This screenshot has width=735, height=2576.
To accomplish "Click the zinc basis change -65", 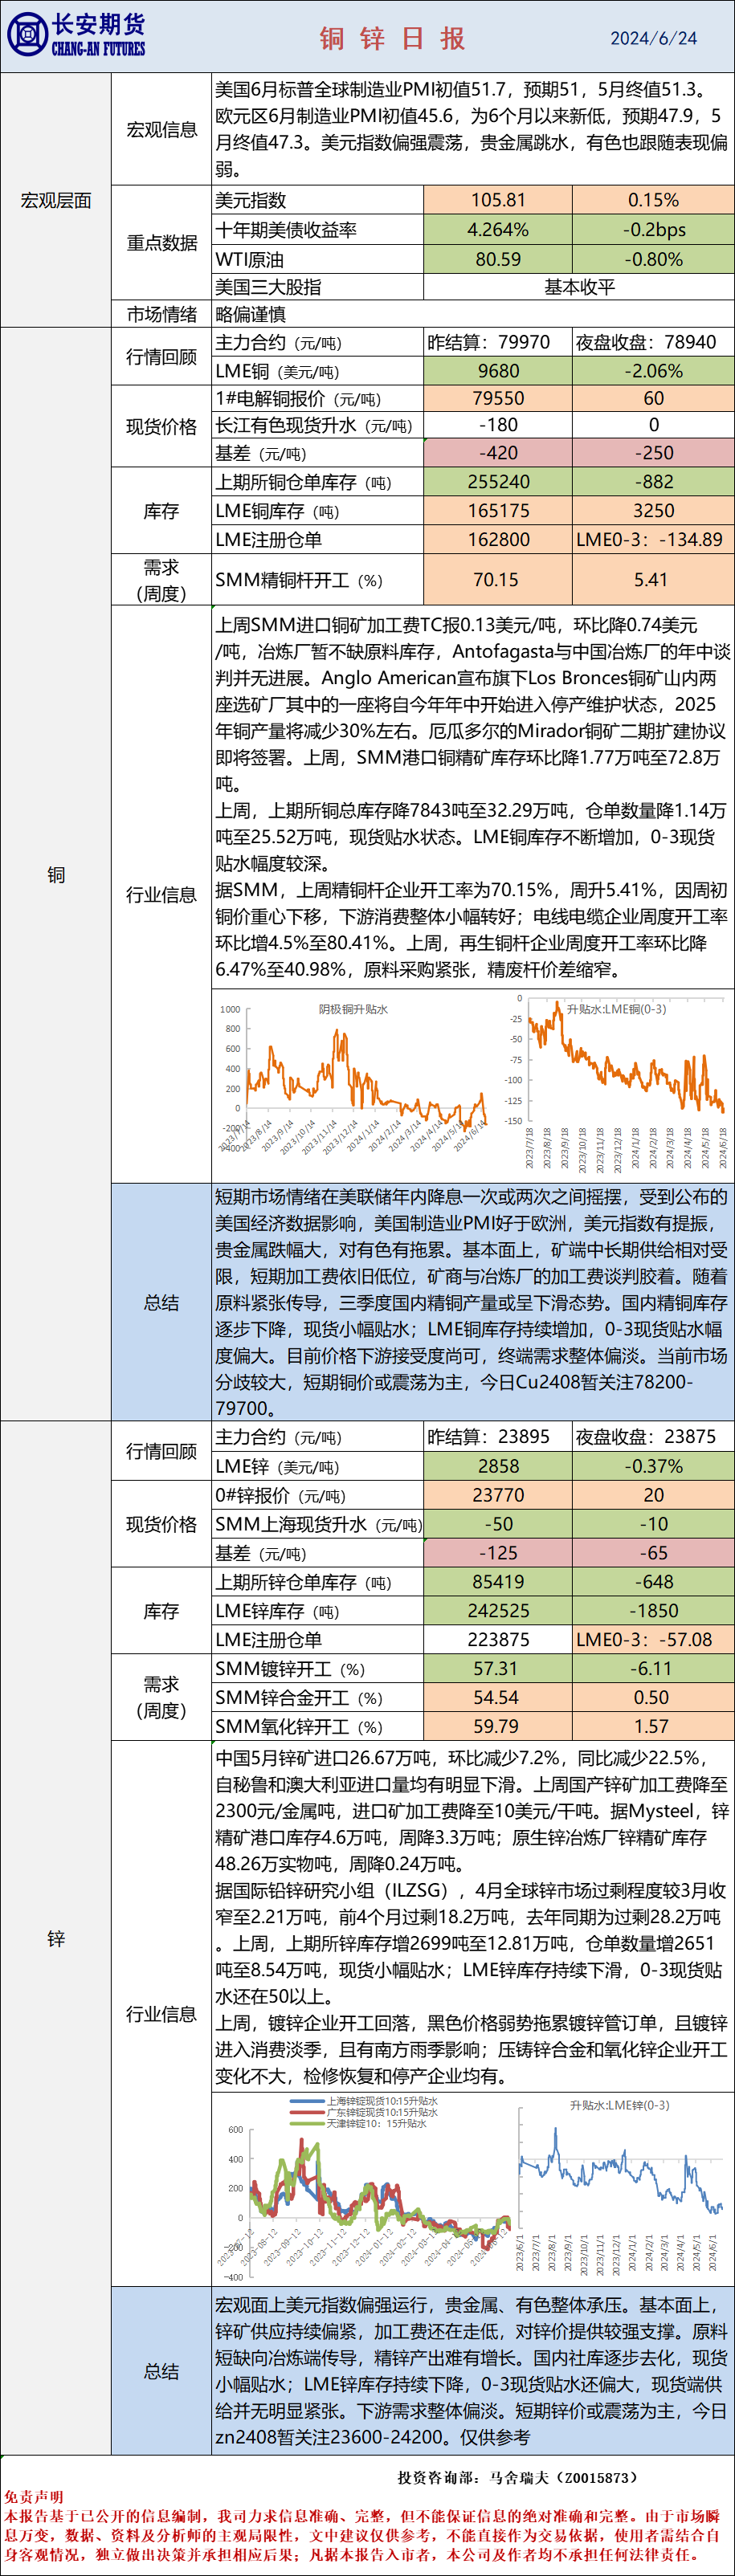I will pos(653,1553).
